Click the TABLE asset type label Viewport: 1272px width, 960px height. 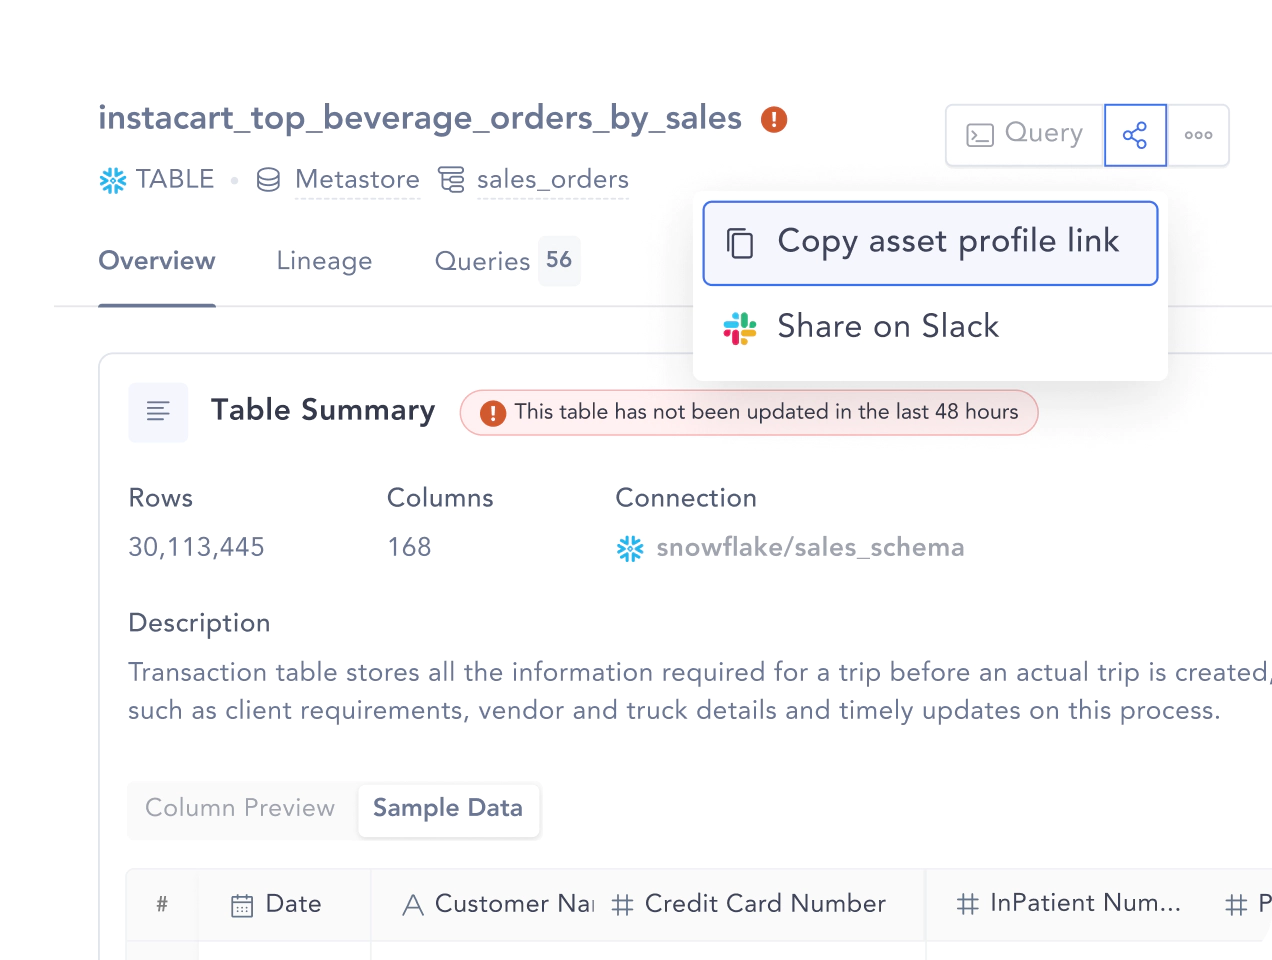click(x=175, y=180)
